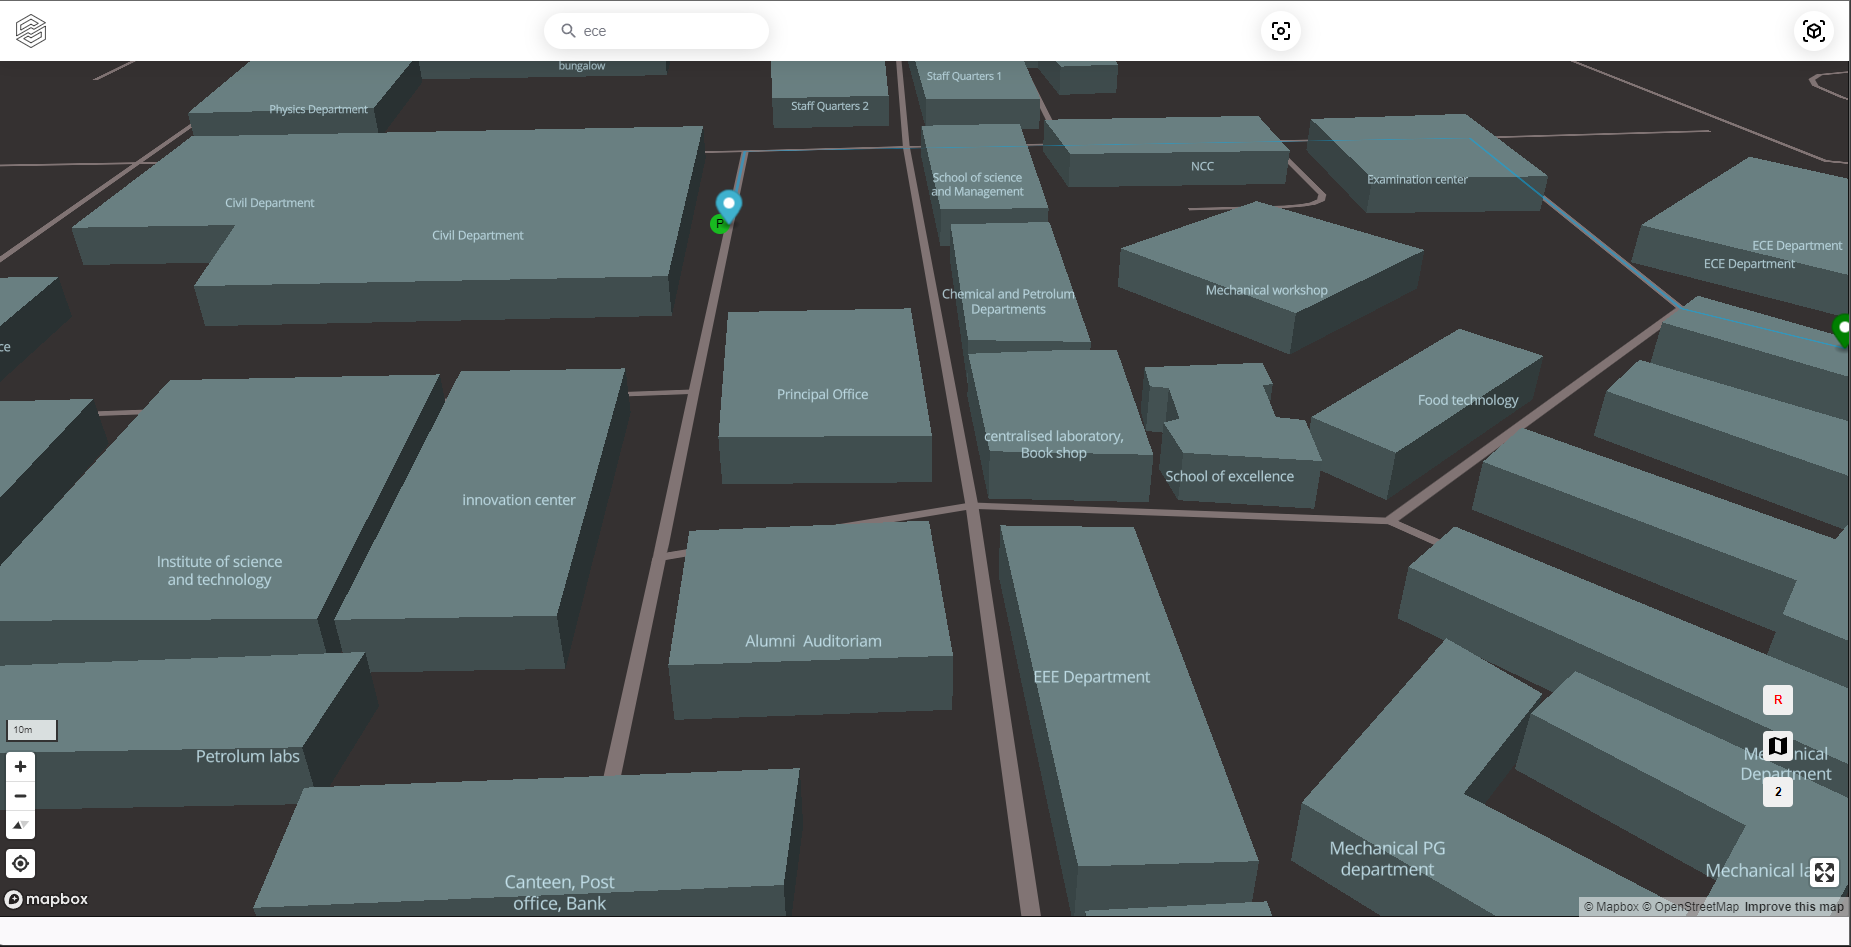Open the OpenStreetMap attribution link
Viewport: 1851px width, 947px height.
[1696, 907]
